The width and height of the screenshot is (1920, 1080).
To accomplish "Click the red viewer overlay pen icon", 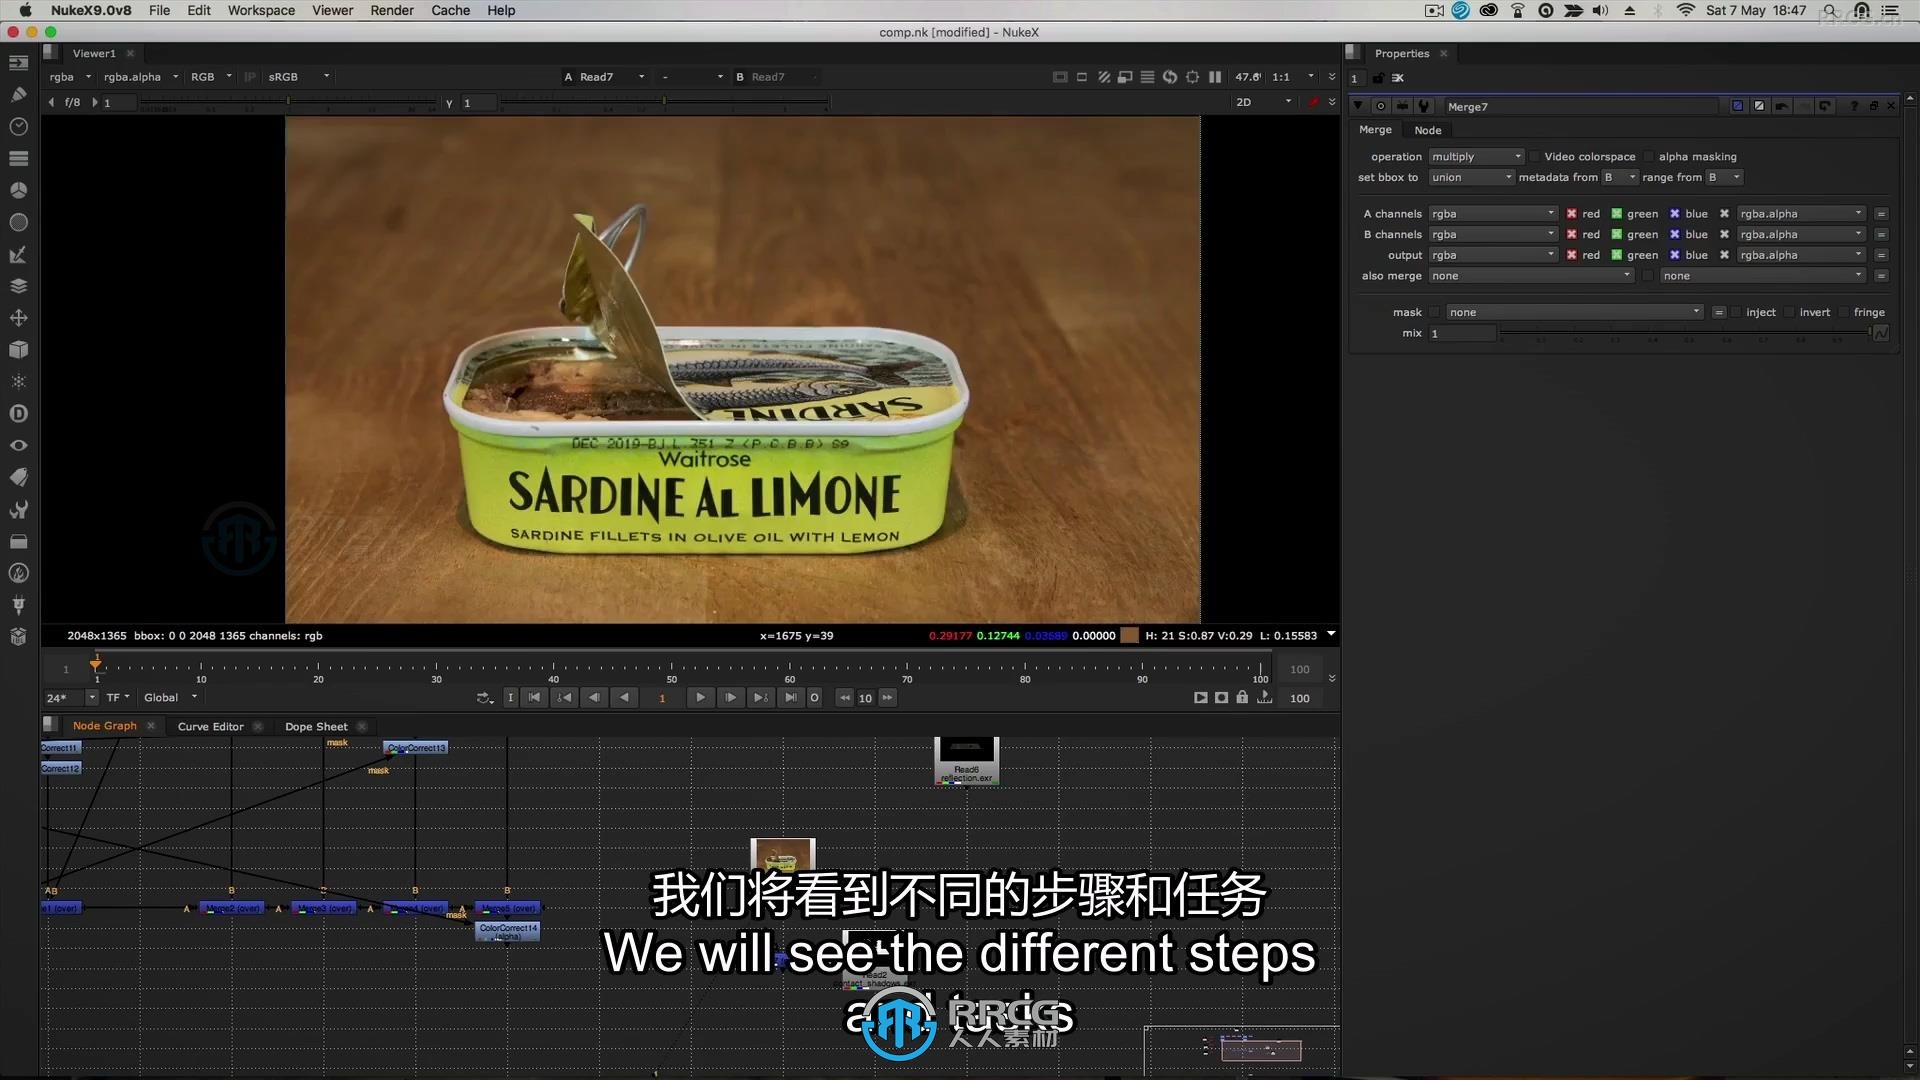I will point(1314,102).
